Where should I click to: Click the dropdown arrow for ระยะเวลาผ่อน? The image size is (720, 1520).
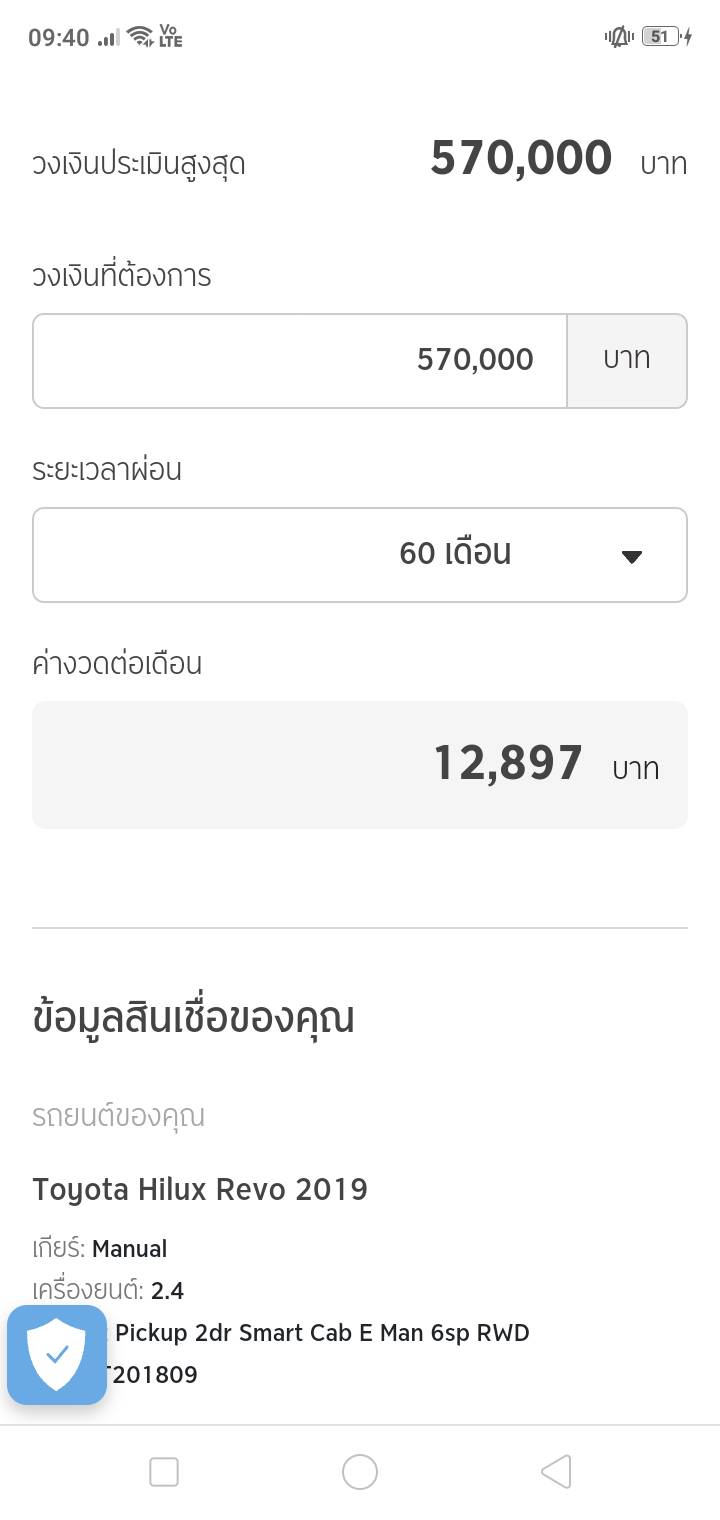point(631,557)
